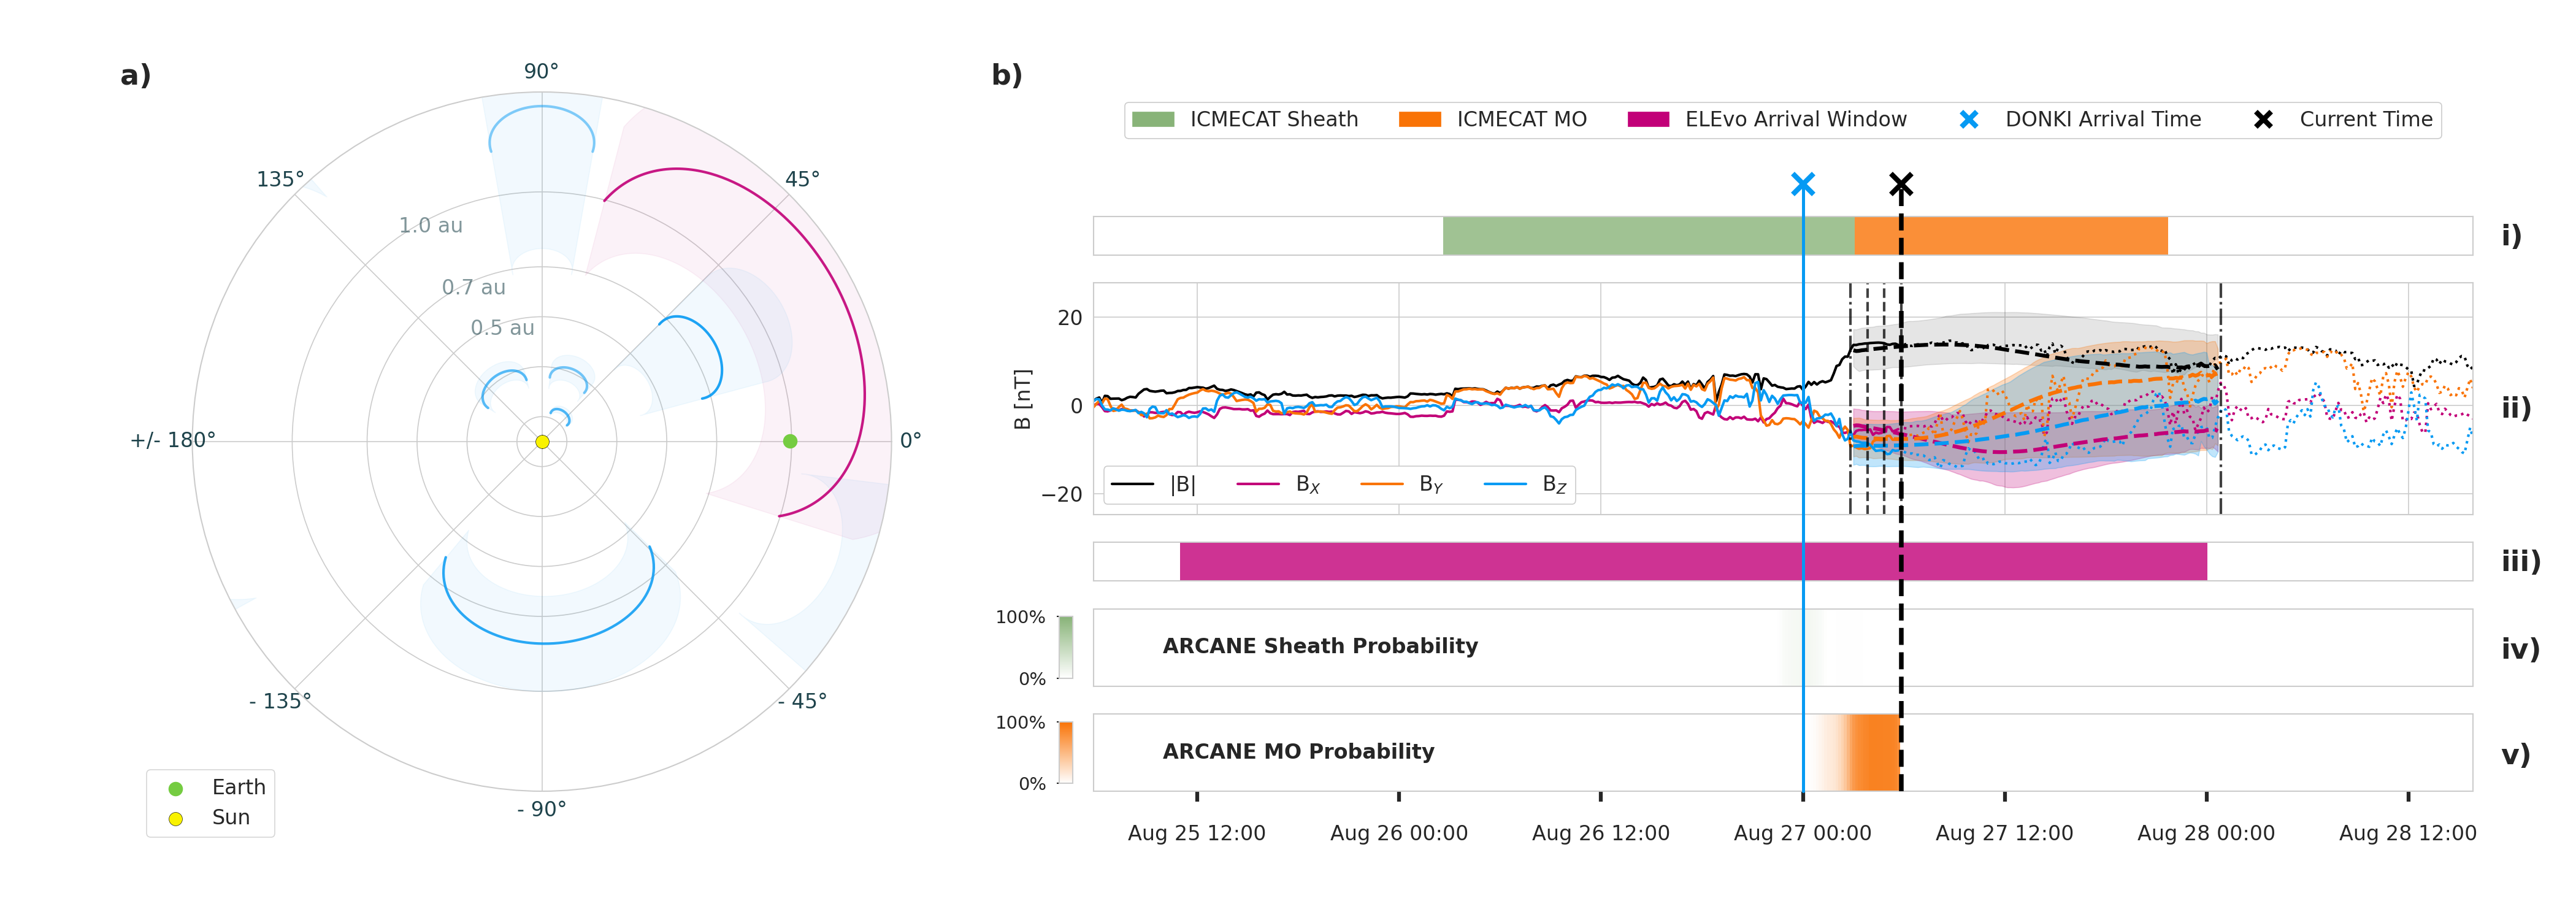Click the Aug 27 00:00 axis tick label

pos(1802,833)
